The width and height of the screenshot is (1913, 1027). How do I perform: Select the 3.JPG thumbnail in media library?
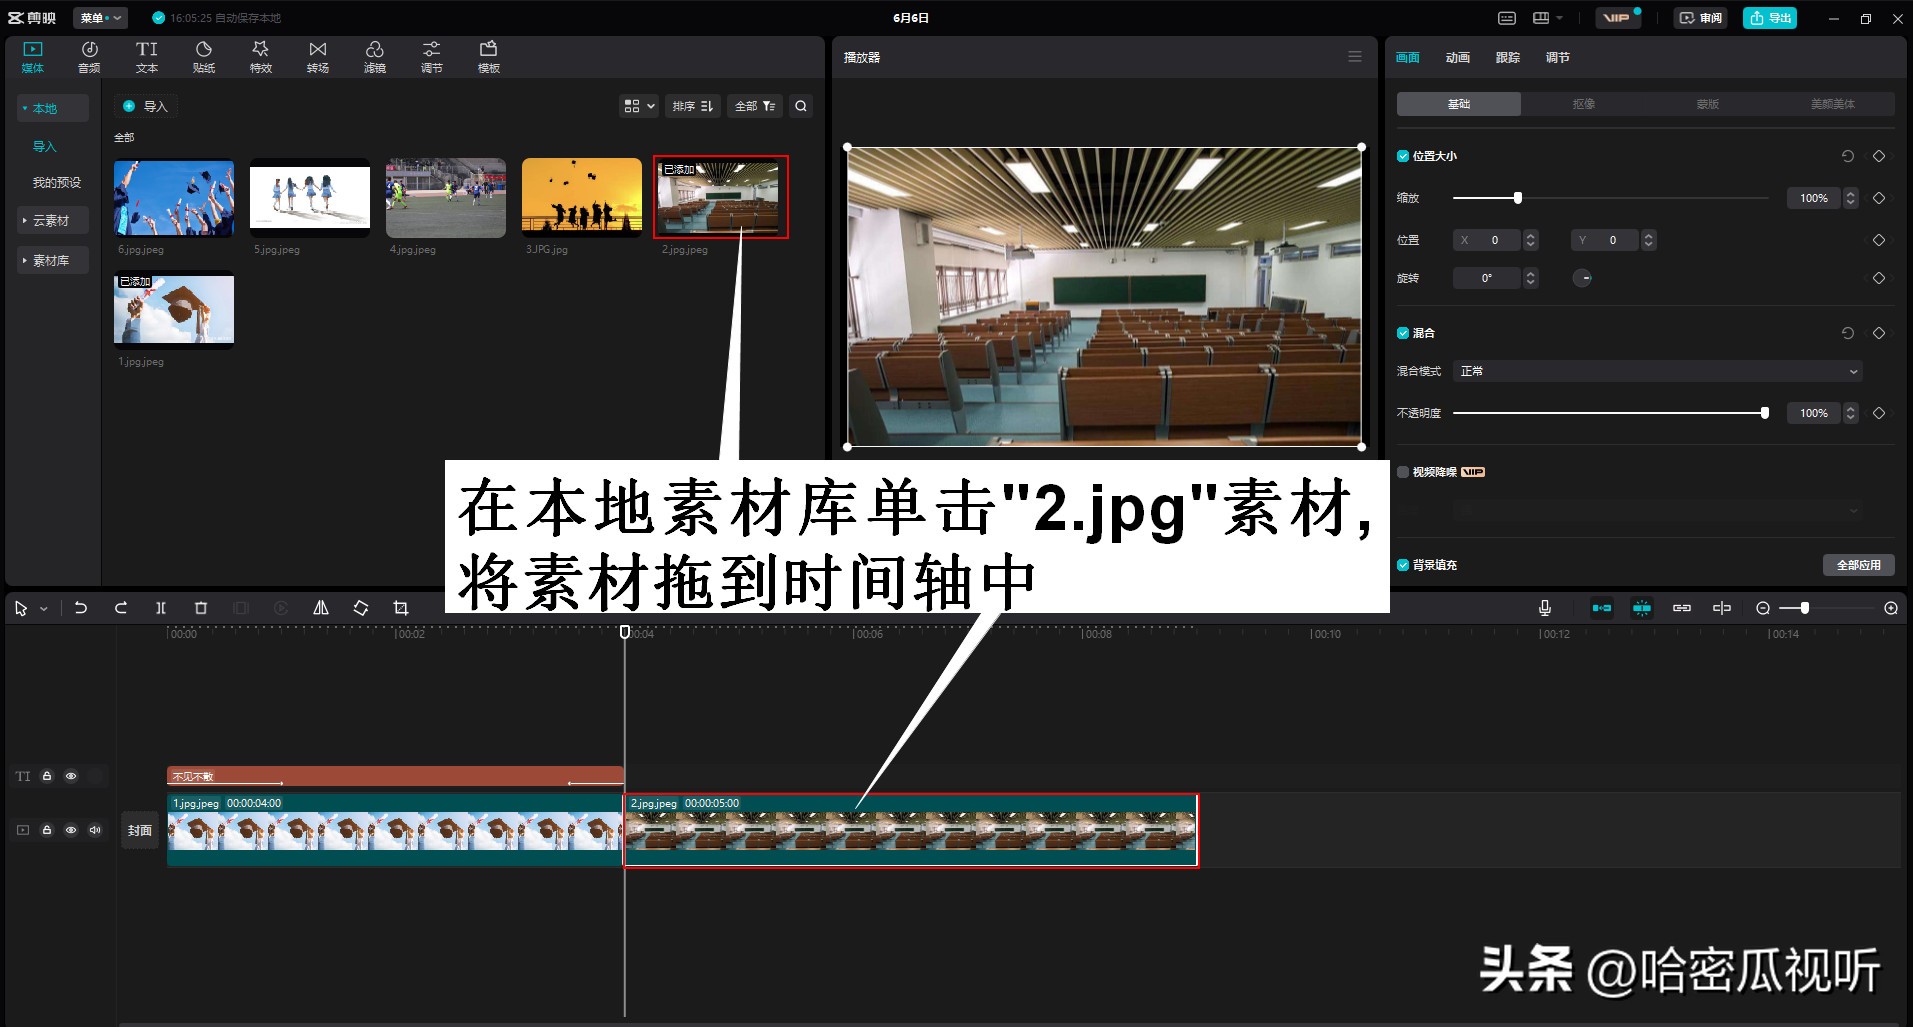581,196
